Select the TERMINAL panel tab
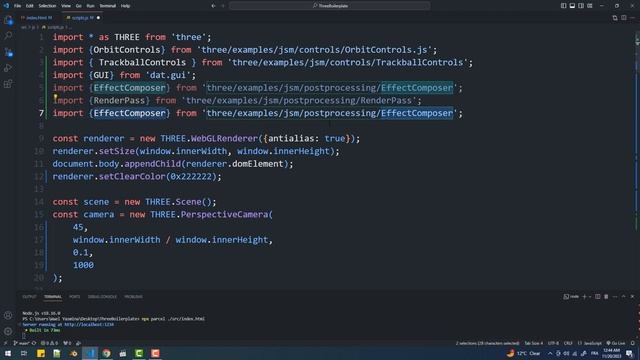640x360 pixels. pos(53,297)
